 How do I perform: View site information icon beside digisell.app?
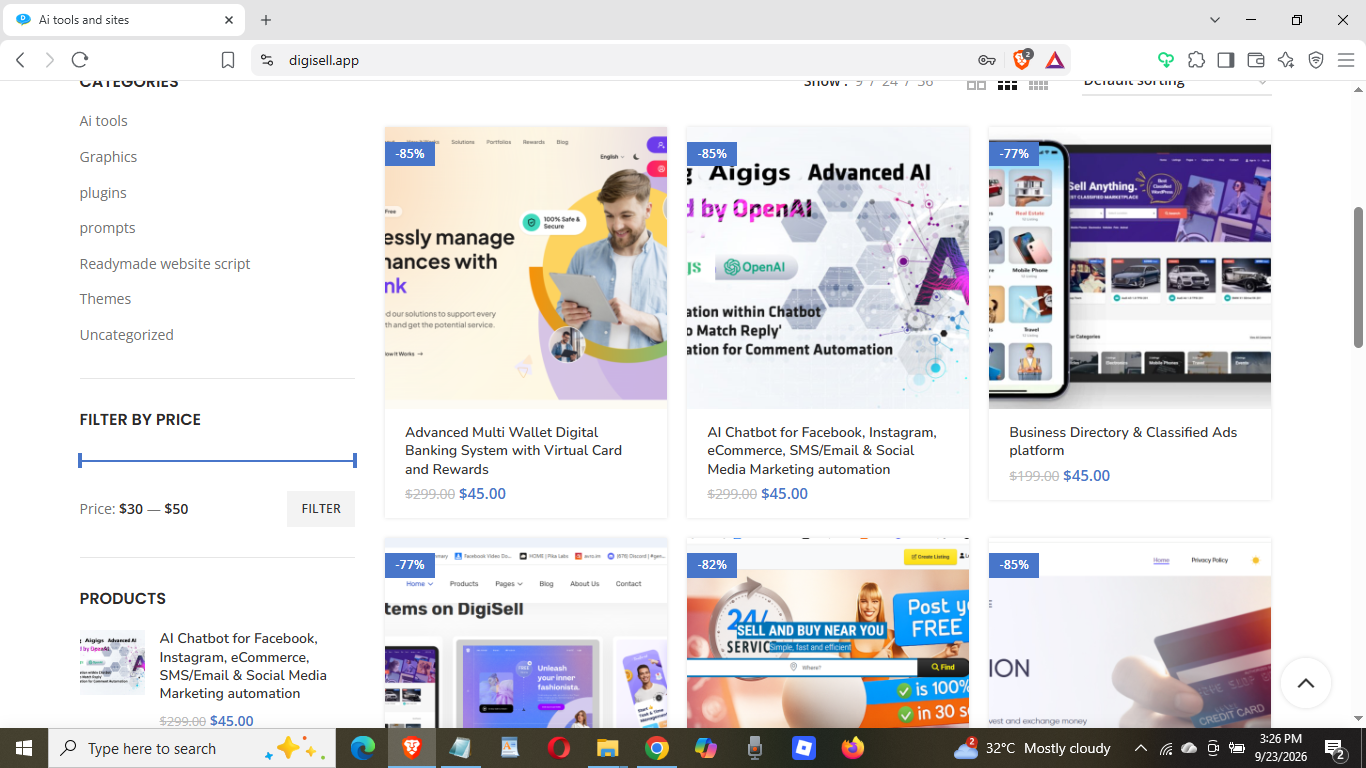(267, 60)
